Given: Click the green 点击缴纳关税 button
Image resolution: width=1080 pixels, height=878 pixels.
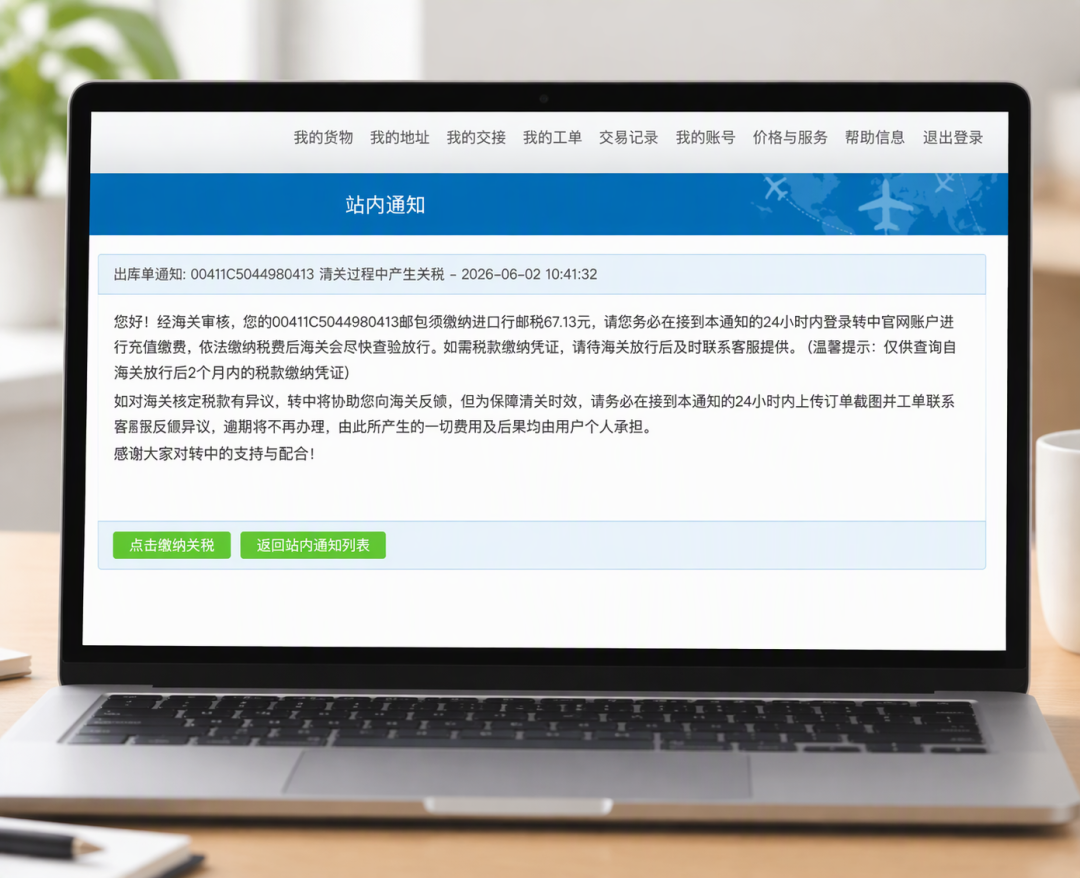Looking at the screenshot, I should coord(172,545).
